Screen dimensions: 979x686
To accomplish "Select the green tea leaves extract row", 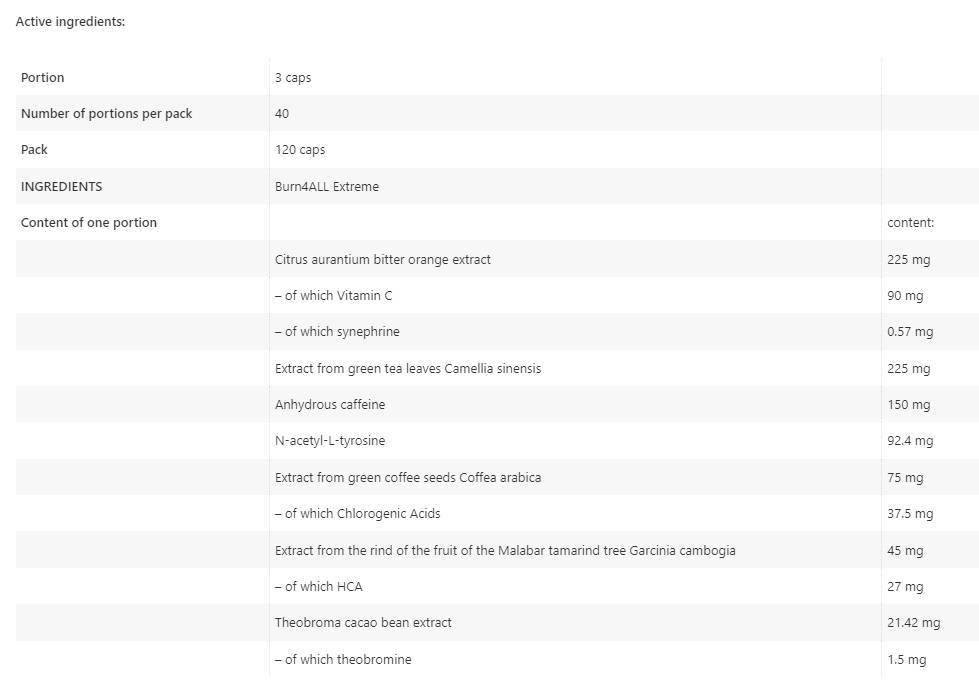I will [x=408, y=369].
